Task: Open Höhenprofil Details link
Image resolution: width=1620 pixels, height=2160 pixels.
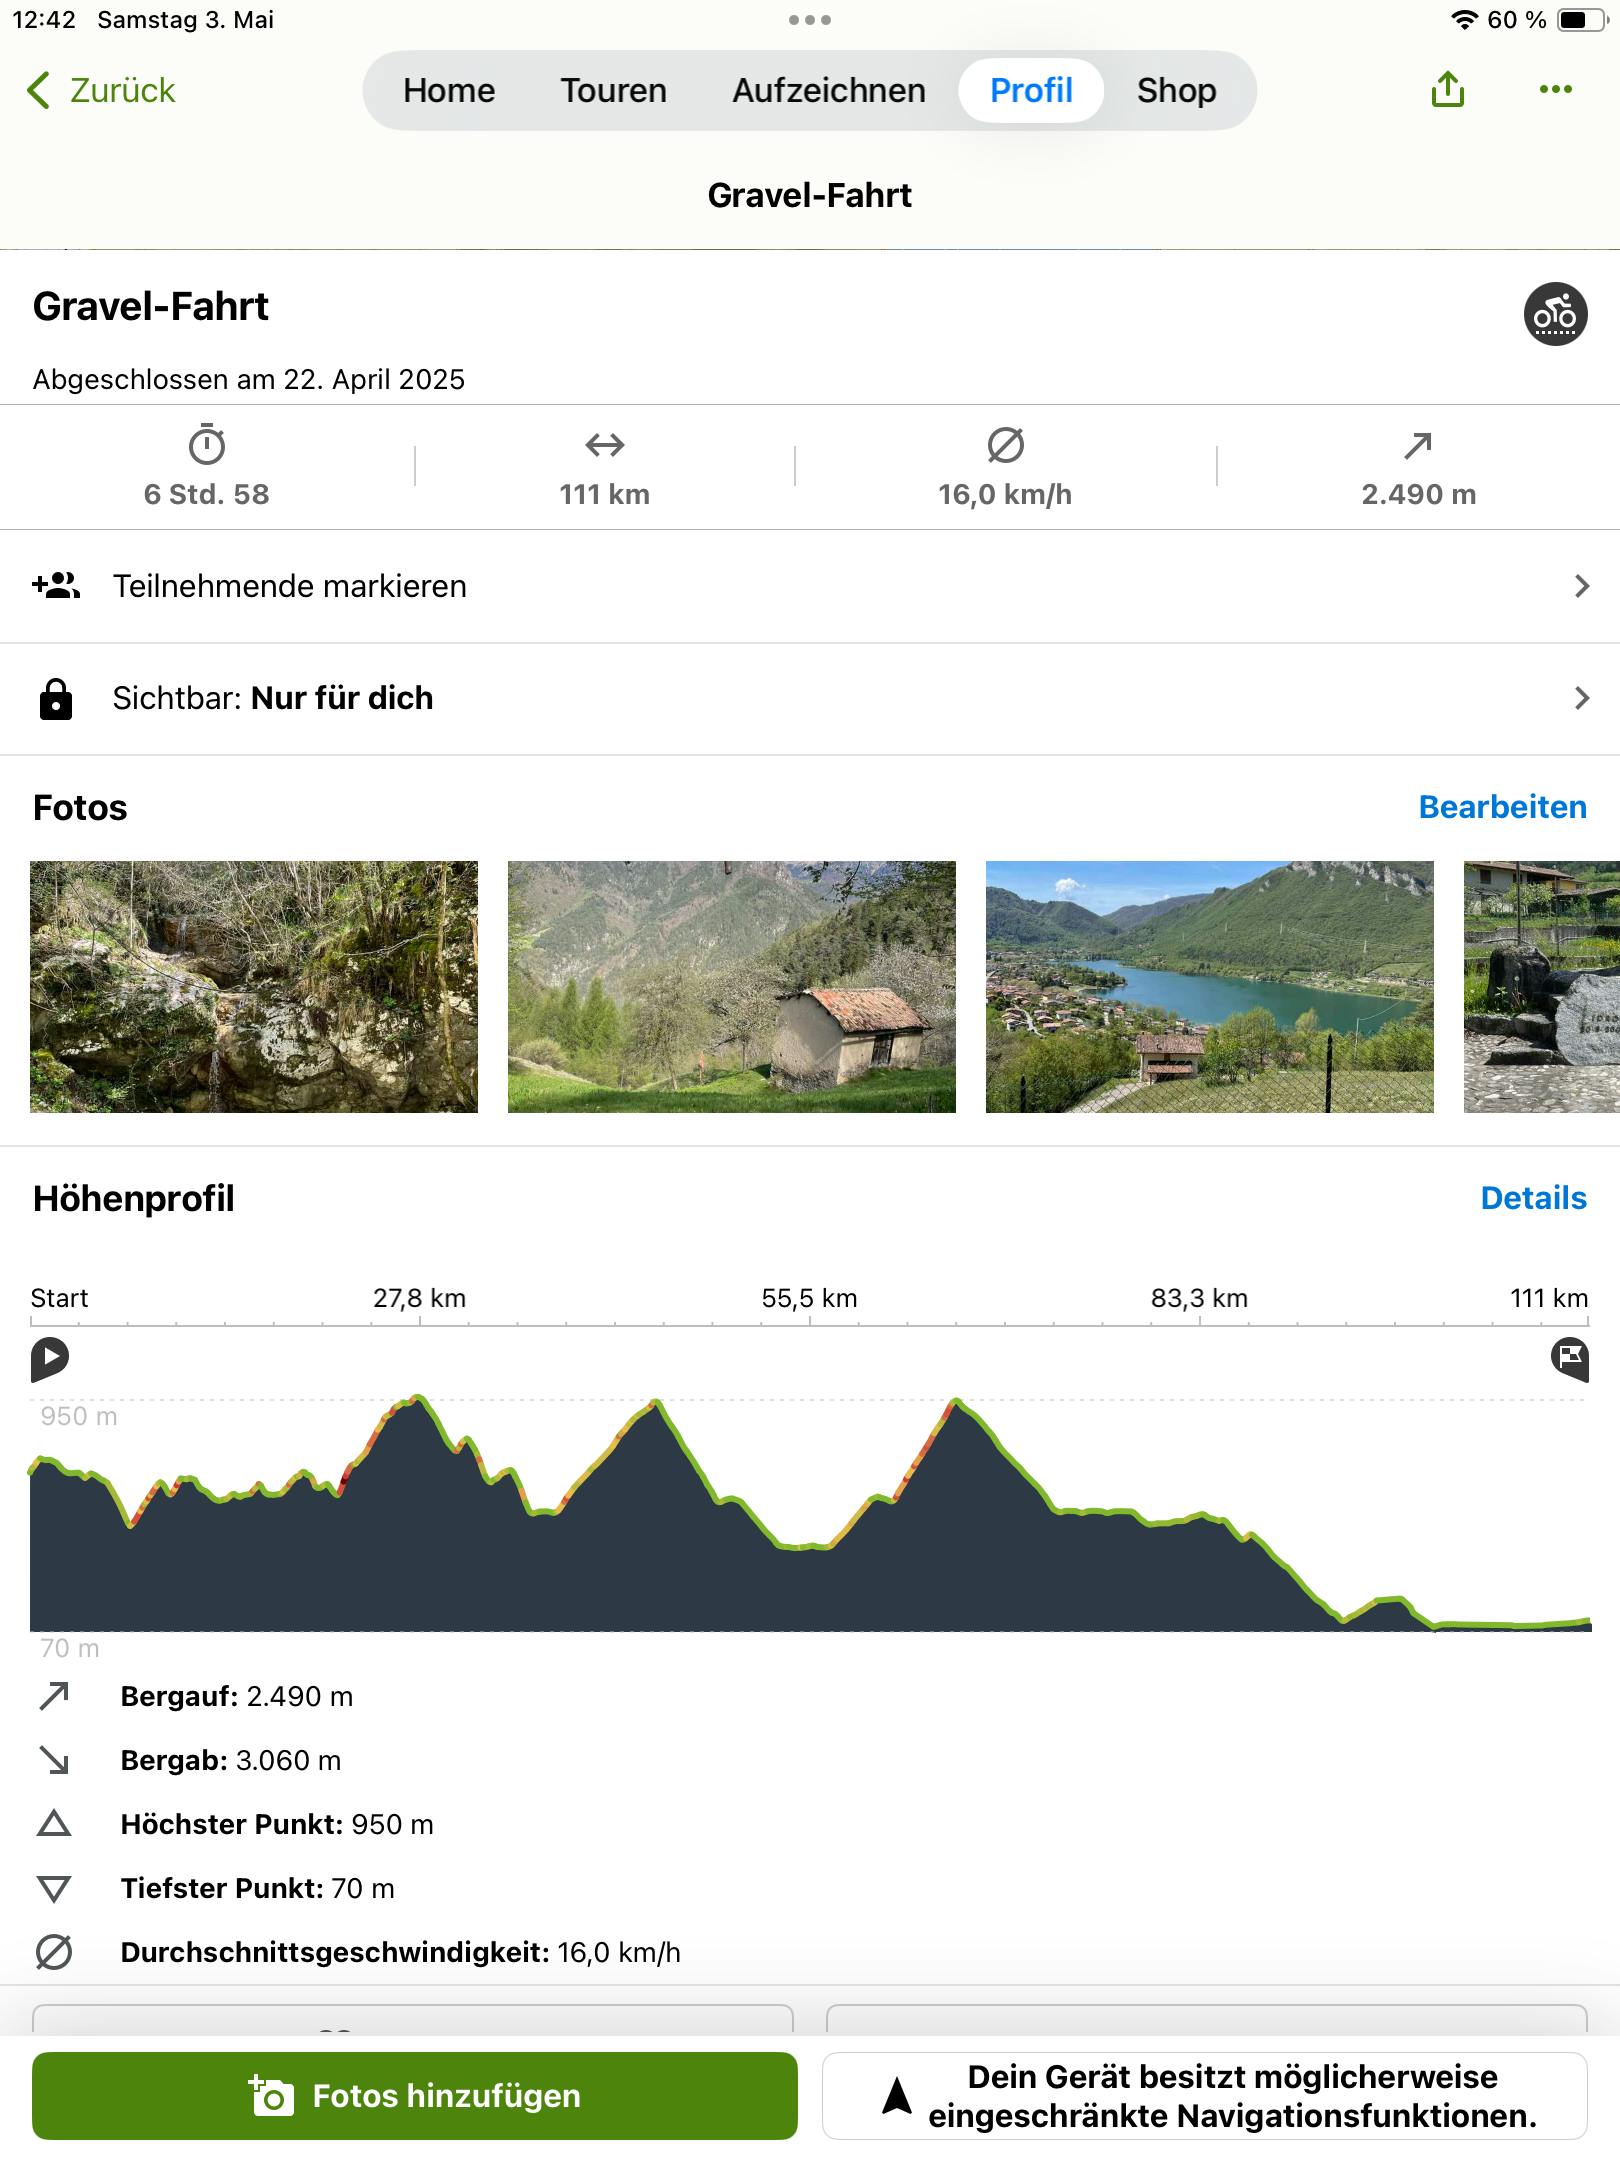Action: (1533, 1198)
